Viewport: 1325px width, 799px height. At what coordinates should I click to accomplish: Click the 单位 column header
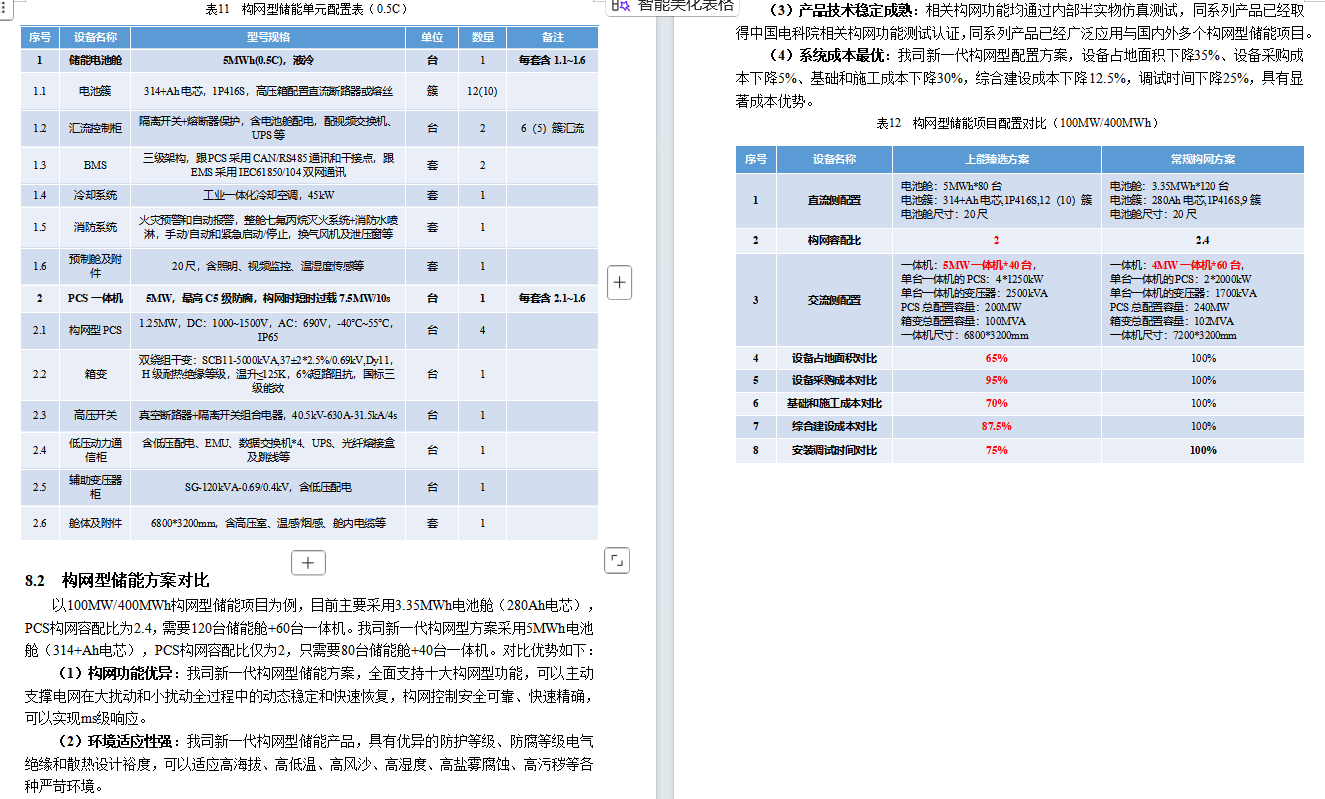coord(432,37)
